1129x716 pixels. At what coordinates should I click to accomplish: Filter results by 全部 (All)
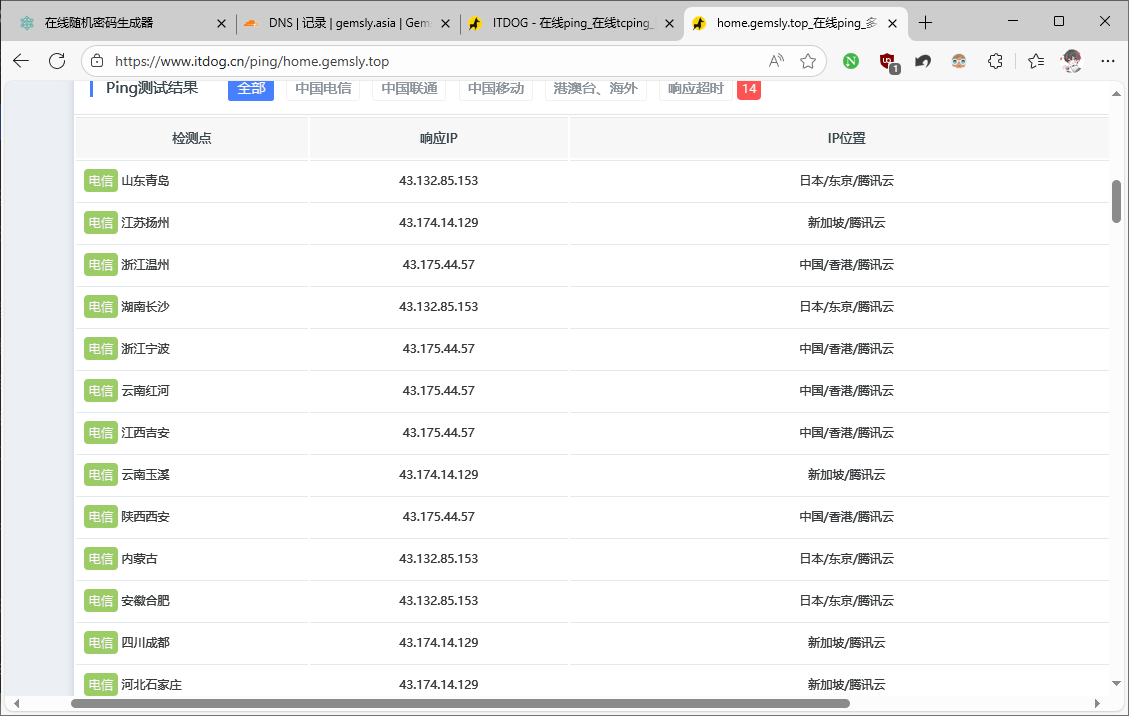coord(251,88)
